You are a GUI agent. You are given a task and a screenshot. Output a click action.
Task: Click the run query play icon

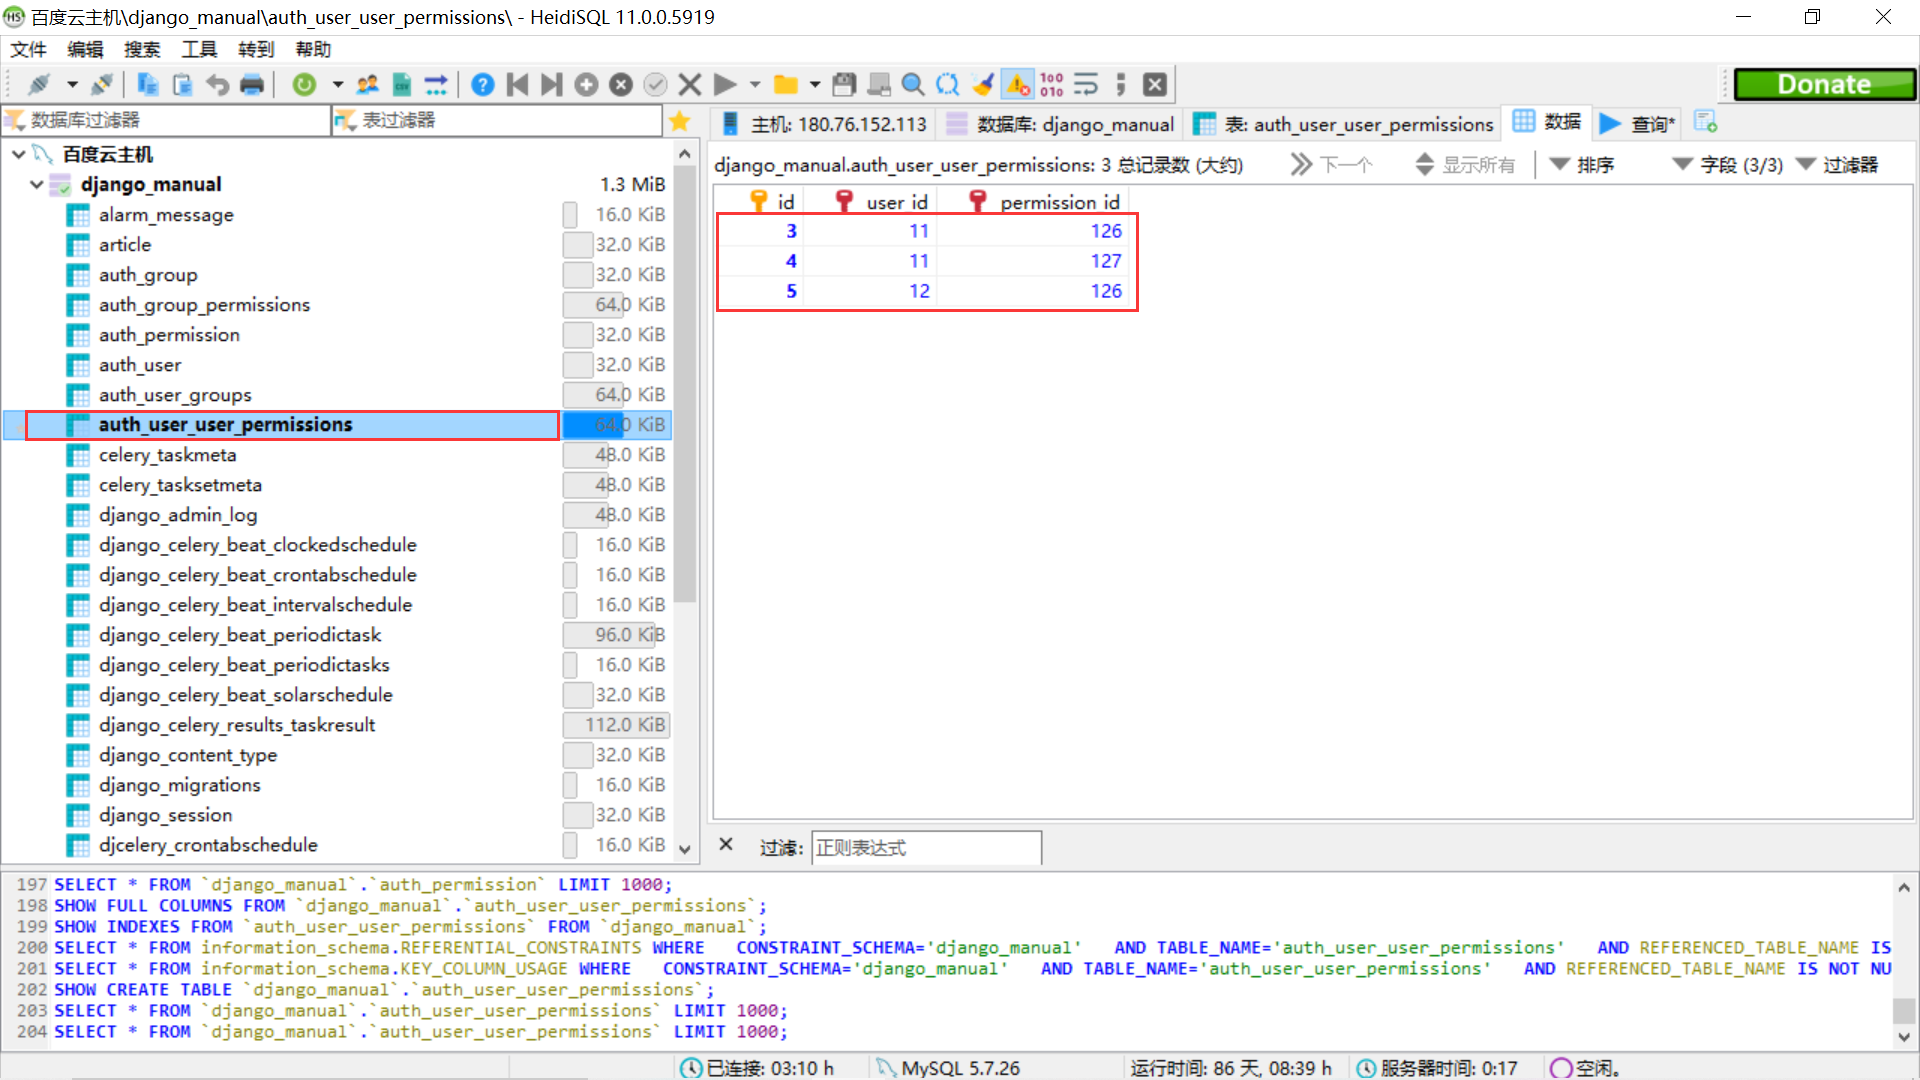coord(726,85)
